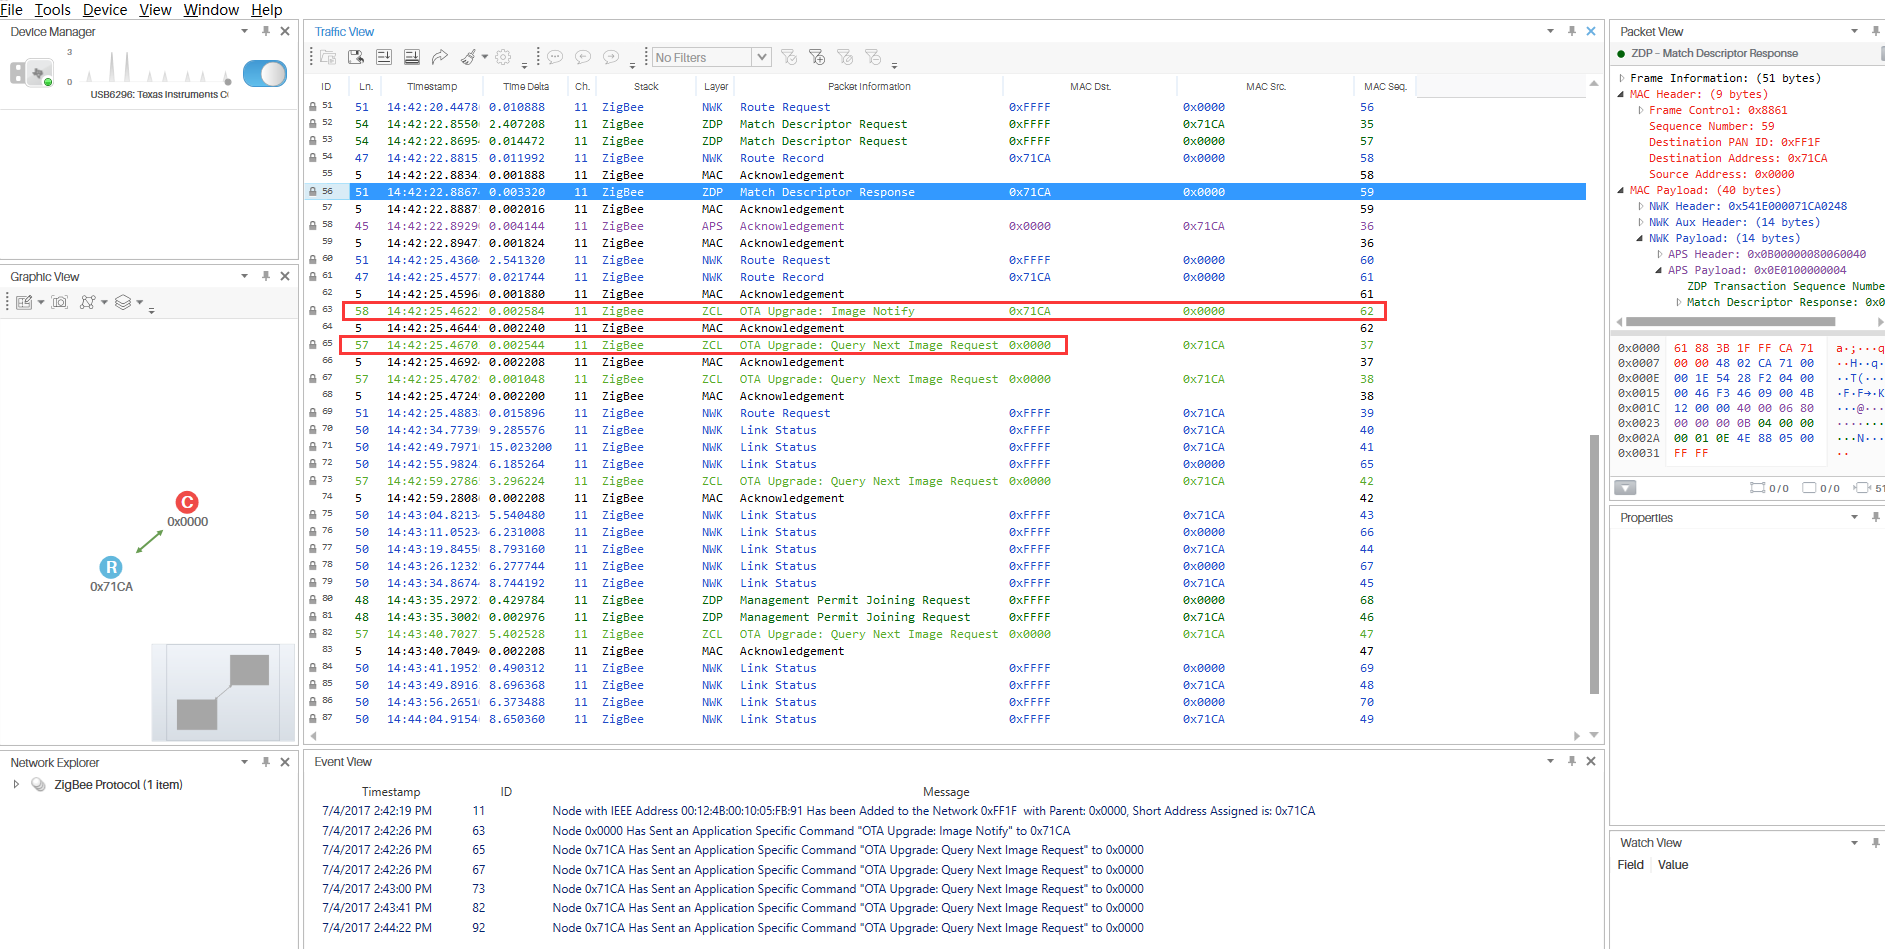Go to the next comment bubble icon
1885x949 pixels.
coord(611,57)
